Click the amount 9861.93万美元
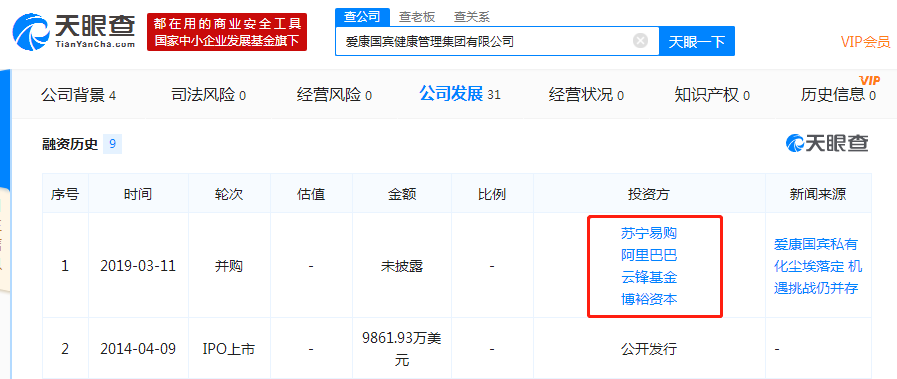Image resolution: width=897 pixels, height=379 pixels. point(402,349)
